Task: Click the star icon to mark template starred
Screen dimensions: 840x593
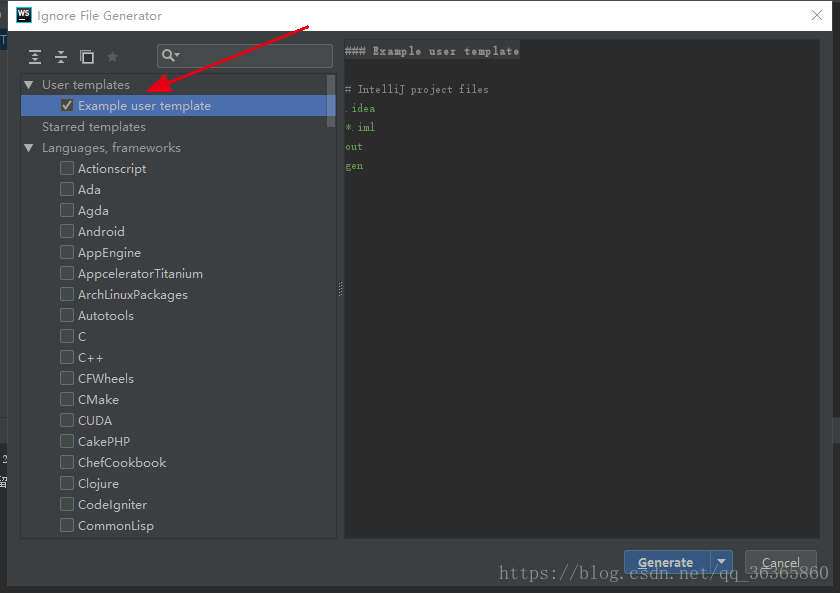Action: pos(112,57)
